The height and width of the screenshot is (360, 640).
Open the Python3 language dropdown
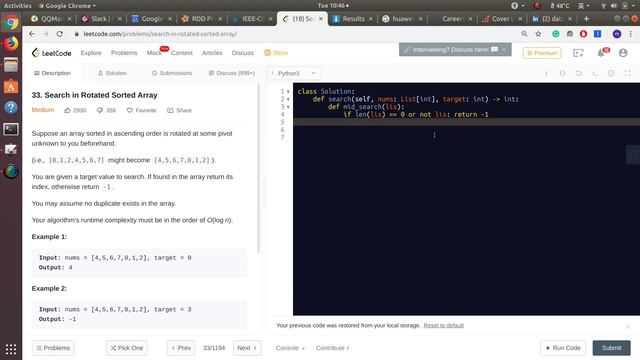(x=294, y=73)
